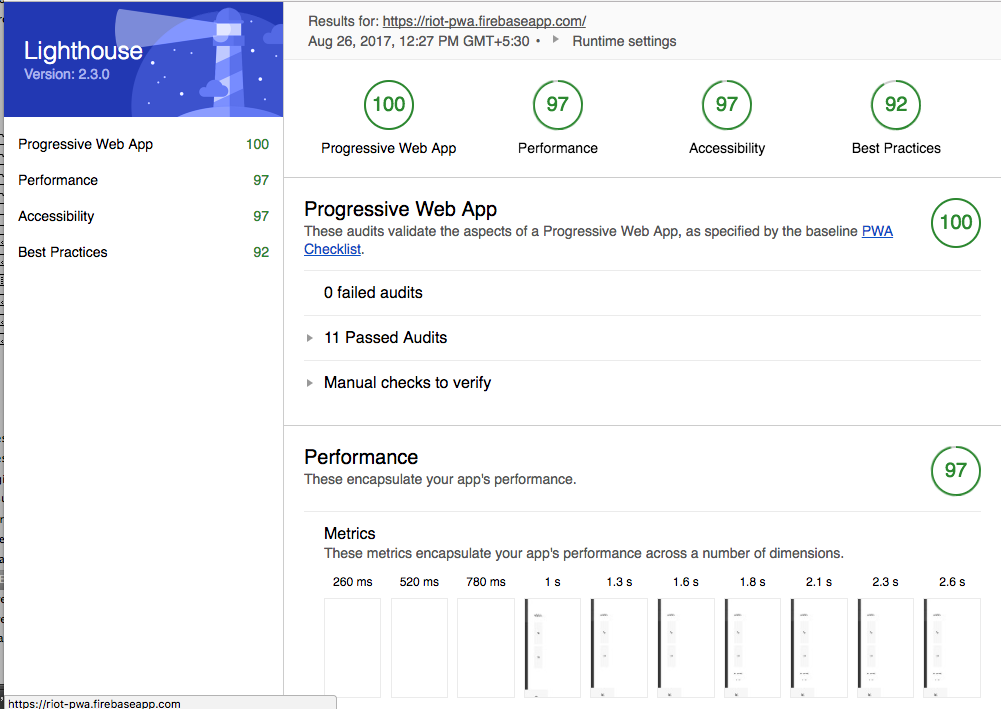Select Best Practices in the sidebar
This screenshot has width=1001, height=709.
(x=63, y=252)
